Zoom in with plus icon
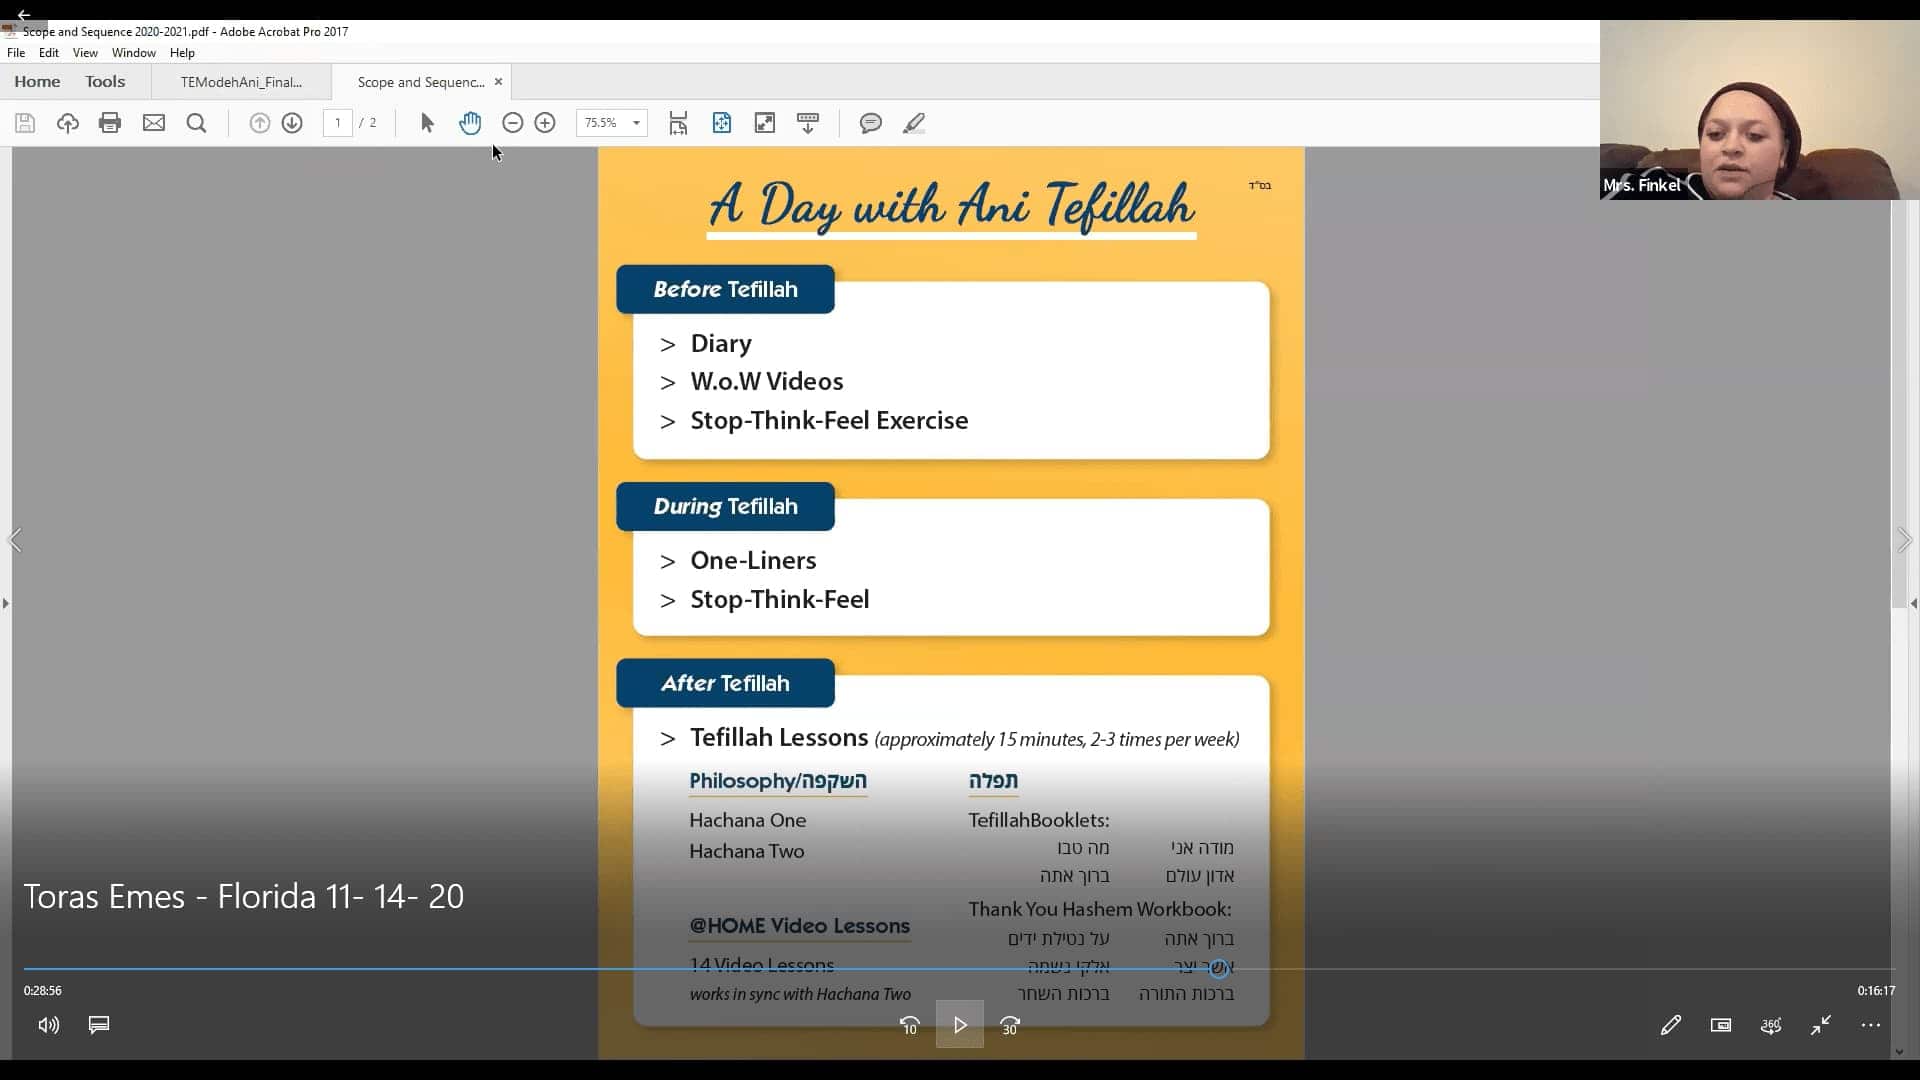1920x1080 pixels. click(x=545, y=123)
